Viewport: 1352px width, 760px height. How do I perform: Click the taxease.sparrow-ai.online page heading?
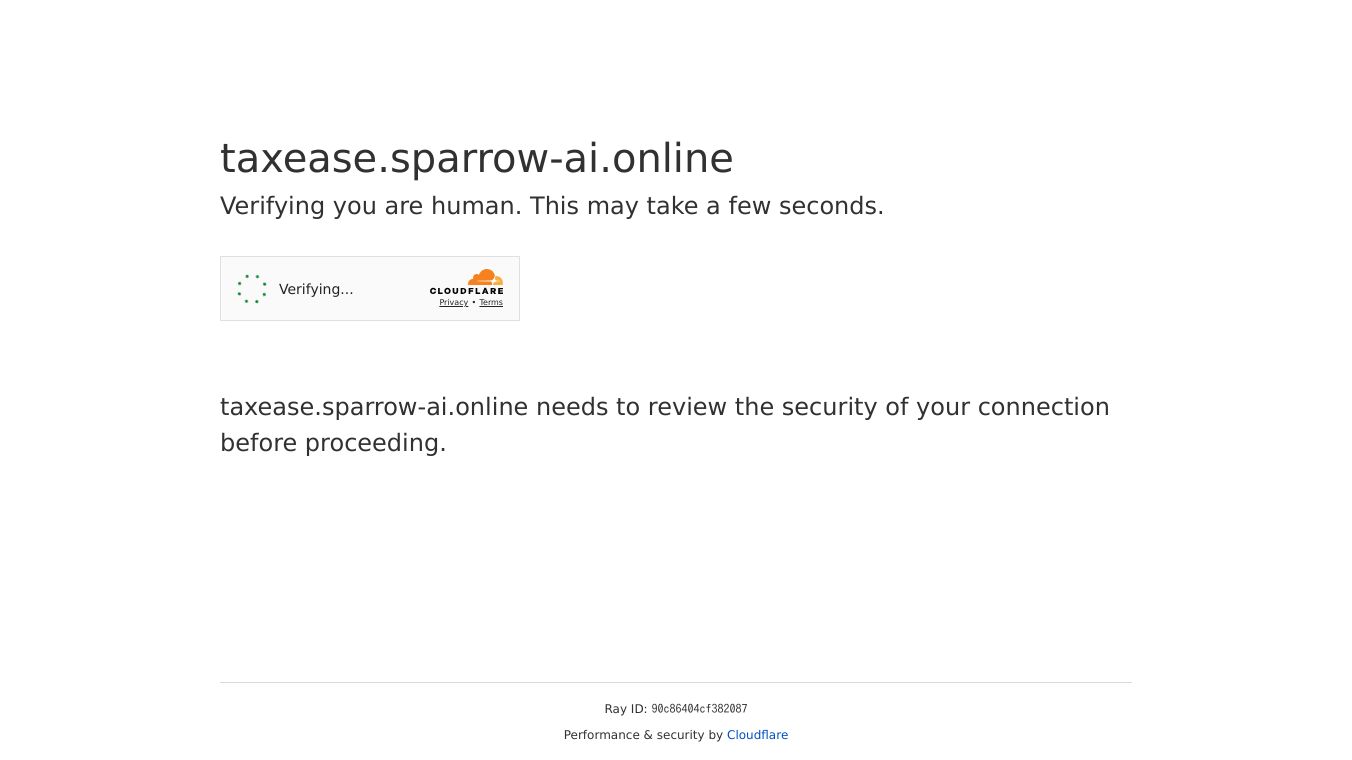(x=476, y=159)
